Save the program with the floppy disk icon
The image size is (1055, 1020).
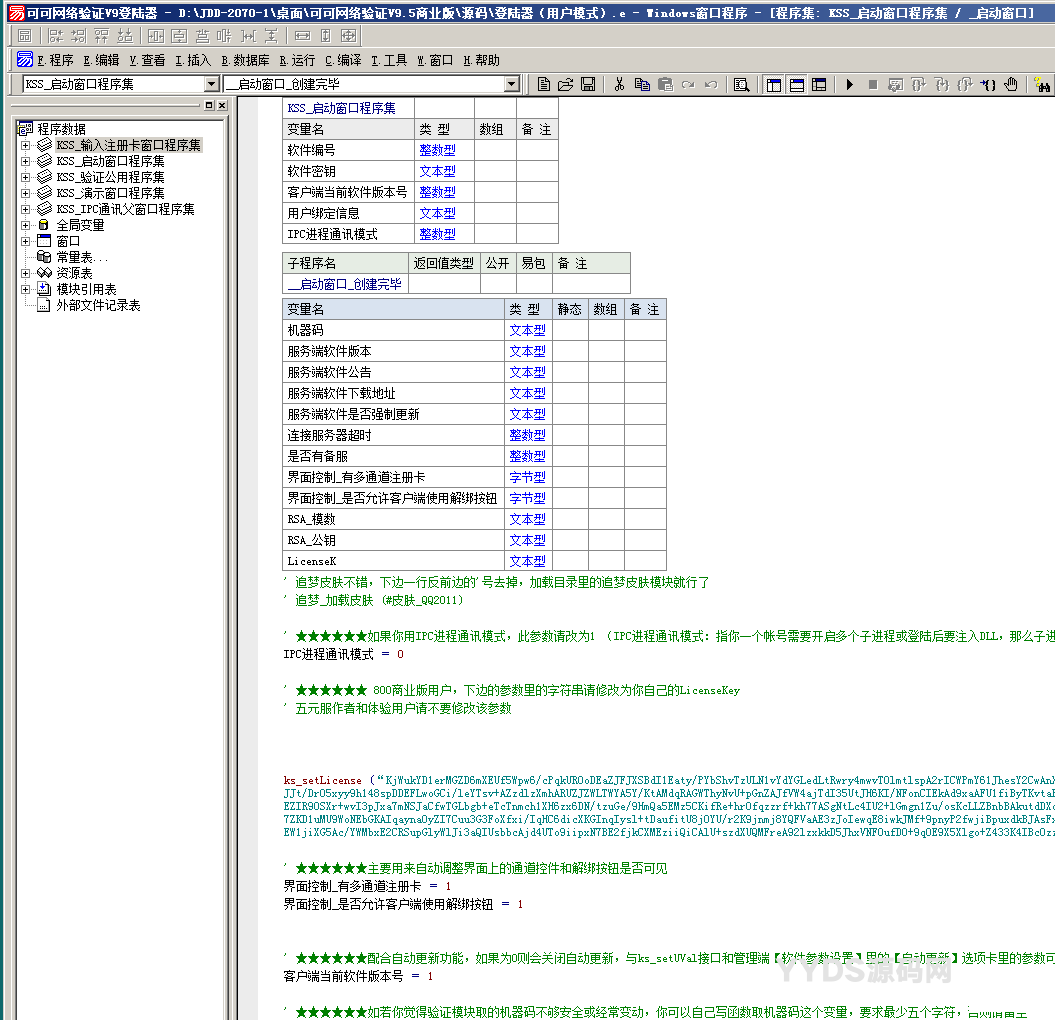588,84
